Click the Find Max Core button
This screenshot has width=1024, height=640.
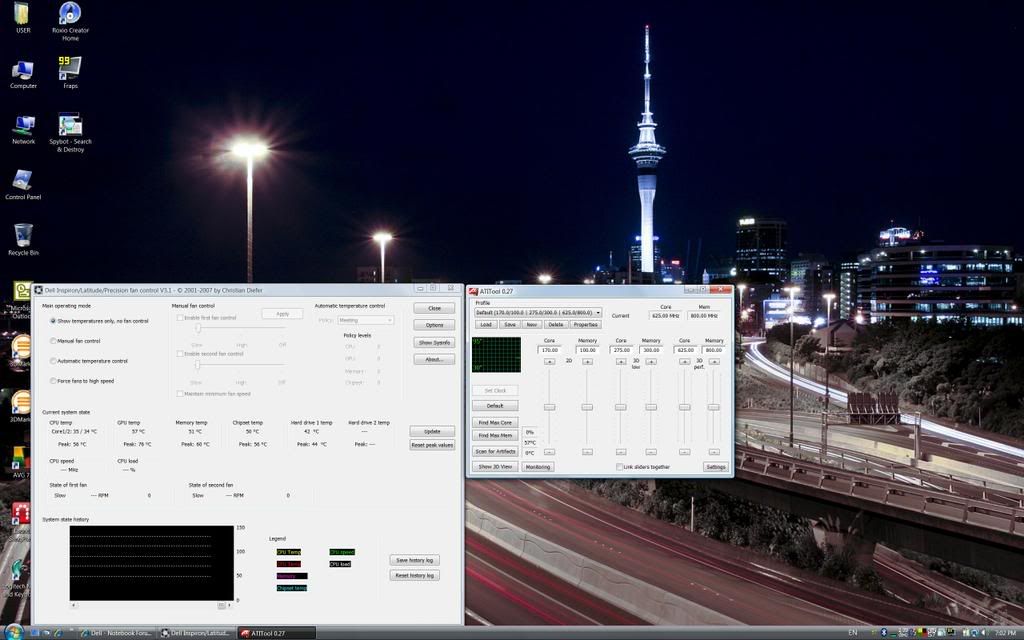point(495,423)
